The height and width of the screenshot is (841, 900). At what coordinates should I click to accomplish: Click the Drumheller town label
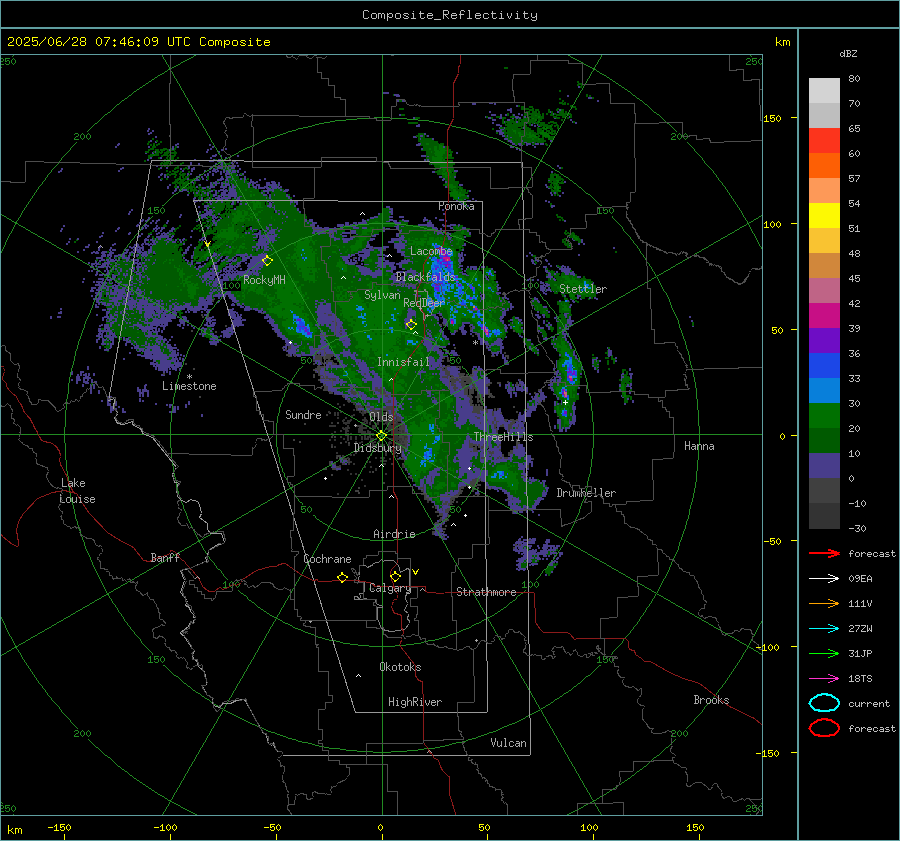tap(586, 493)
